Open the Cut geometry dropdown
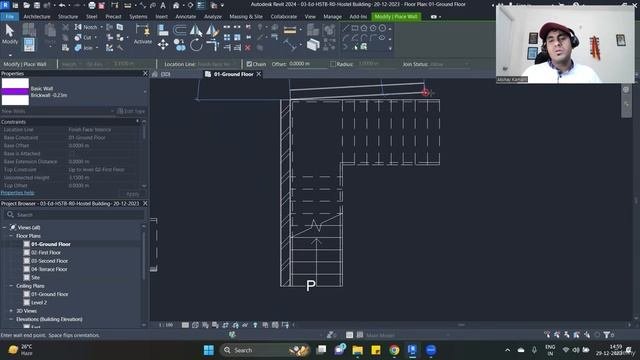This screenshot has height=360, width=640. [96, 38]
